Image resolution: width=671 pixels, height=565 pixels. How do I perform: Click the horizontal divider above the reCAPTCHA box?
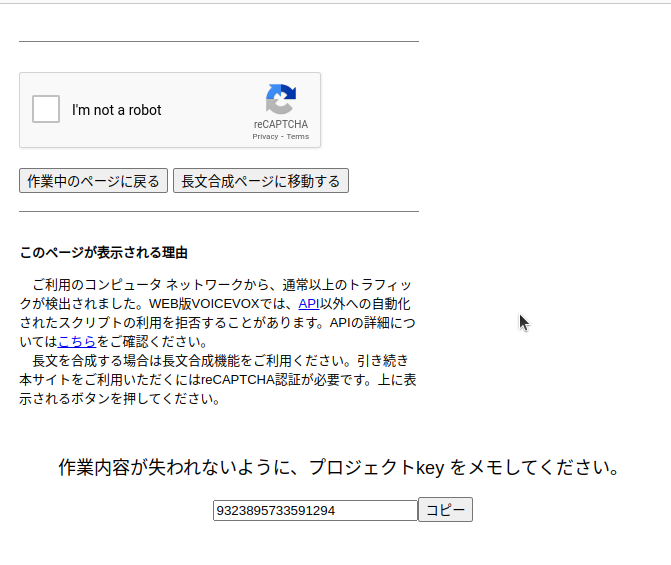(218, 42)
